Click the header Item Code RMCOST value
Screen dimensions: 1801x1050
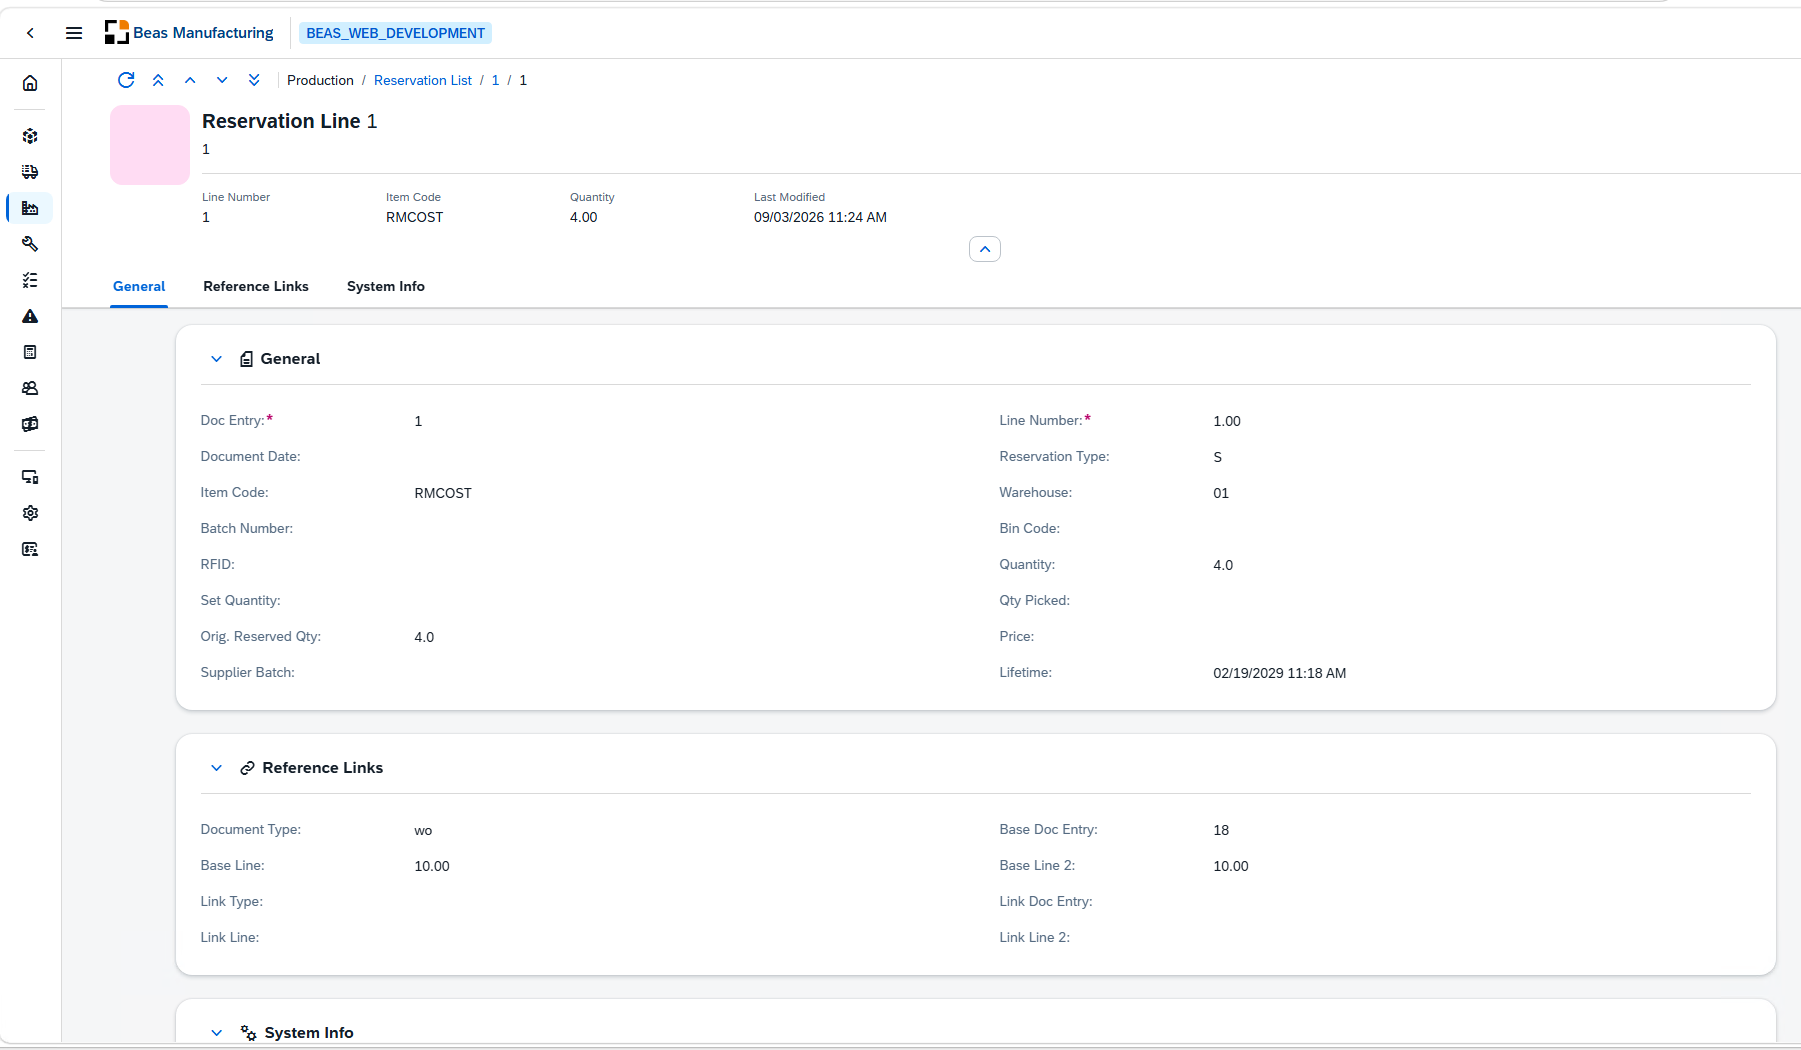tap(414, 217)
